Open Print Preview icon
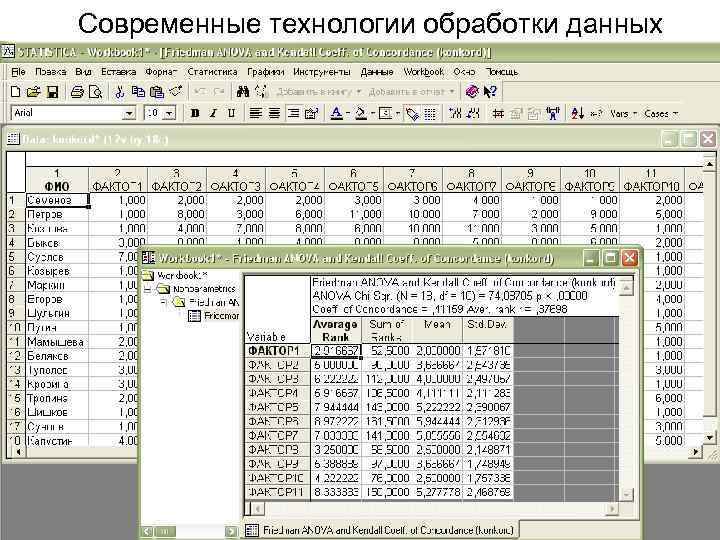This screenshot has height=540, width=720. [x=95, y=92]
